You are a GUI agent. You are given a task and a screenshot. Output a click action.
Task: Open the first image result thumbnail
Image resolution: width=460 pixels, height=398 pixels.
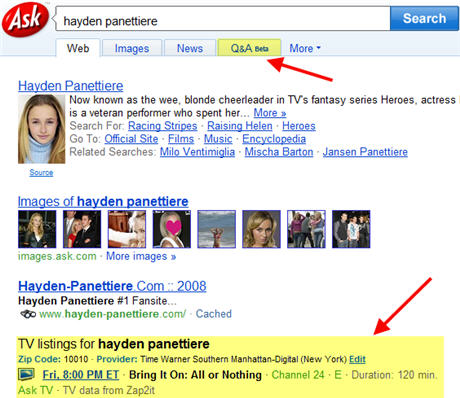[x=37, y=229]
